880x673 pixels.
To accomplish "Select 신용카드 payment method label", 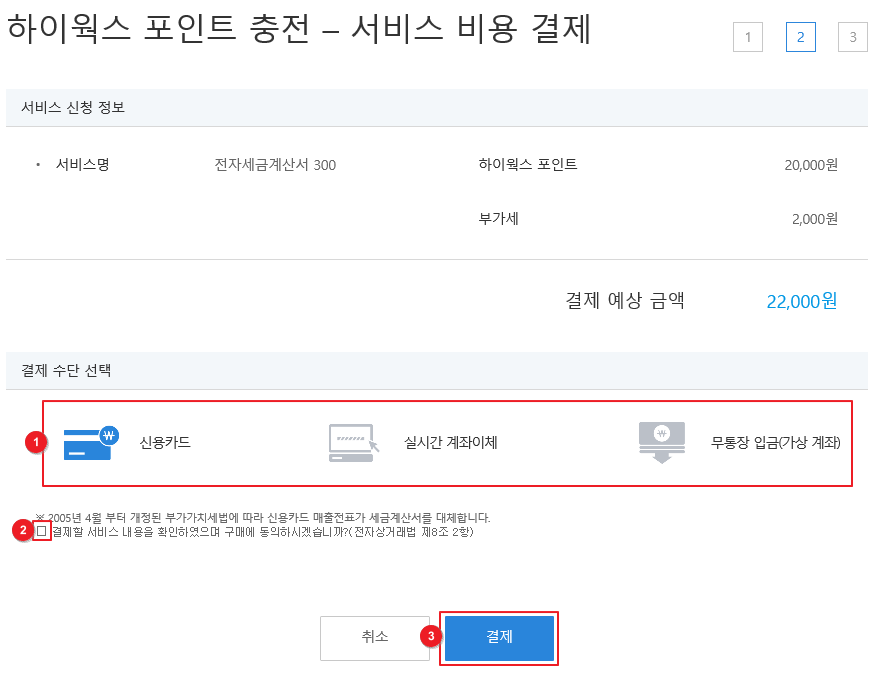I will tap(165, 443).
